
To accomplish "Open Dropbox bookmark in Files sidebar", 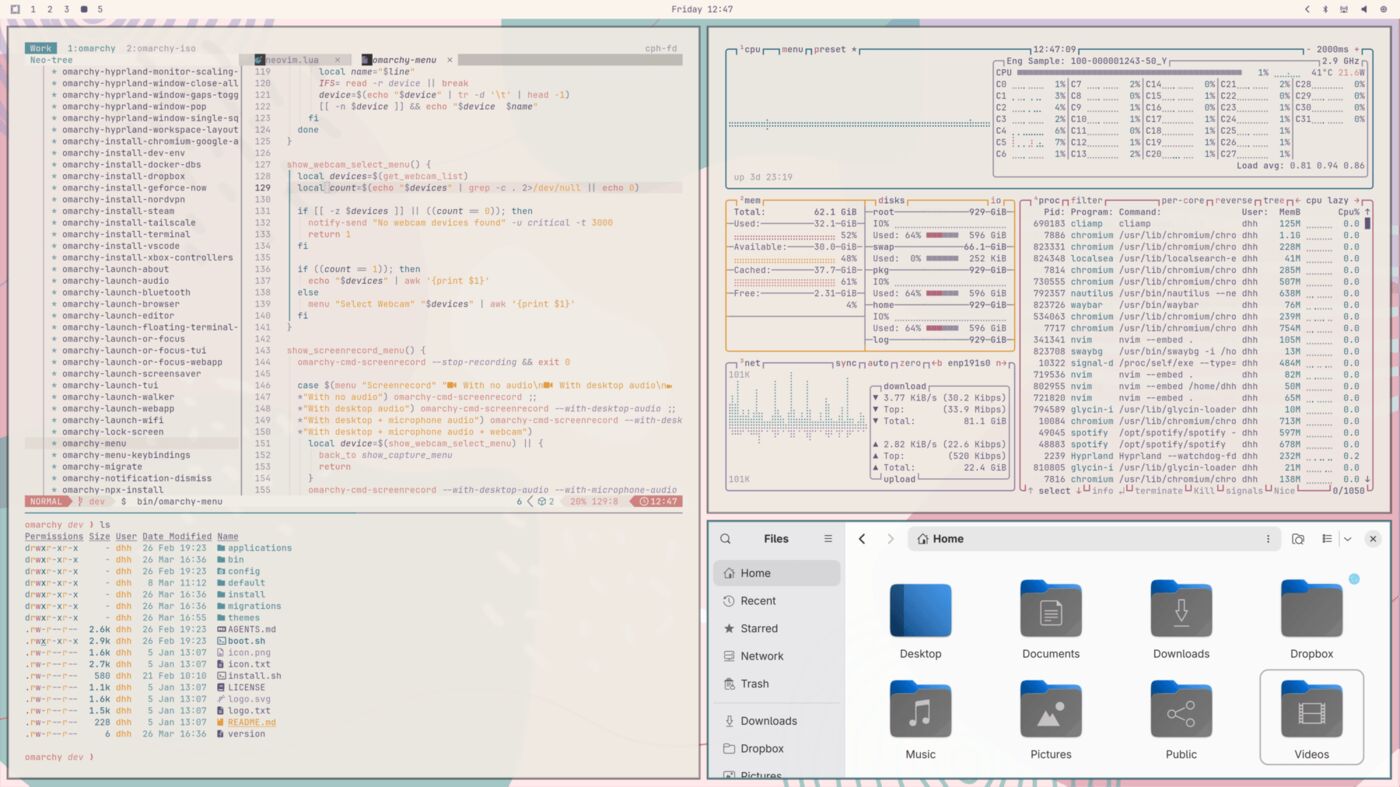I will coord(777,748).
